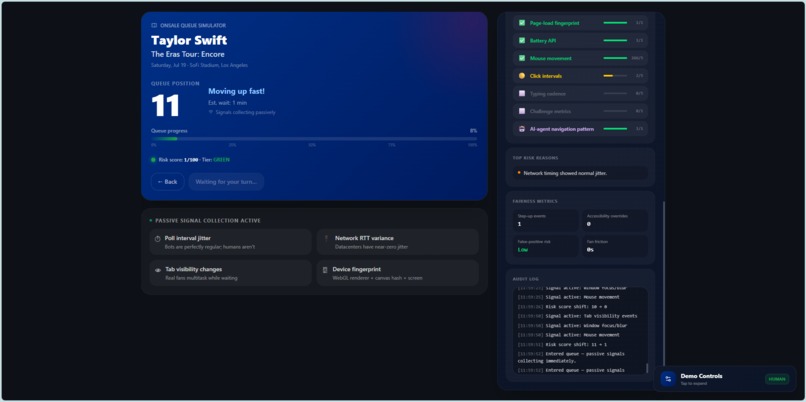Open the Poll interval jitter card
This screenshot has width=806, height=402.
coord(230,242)
